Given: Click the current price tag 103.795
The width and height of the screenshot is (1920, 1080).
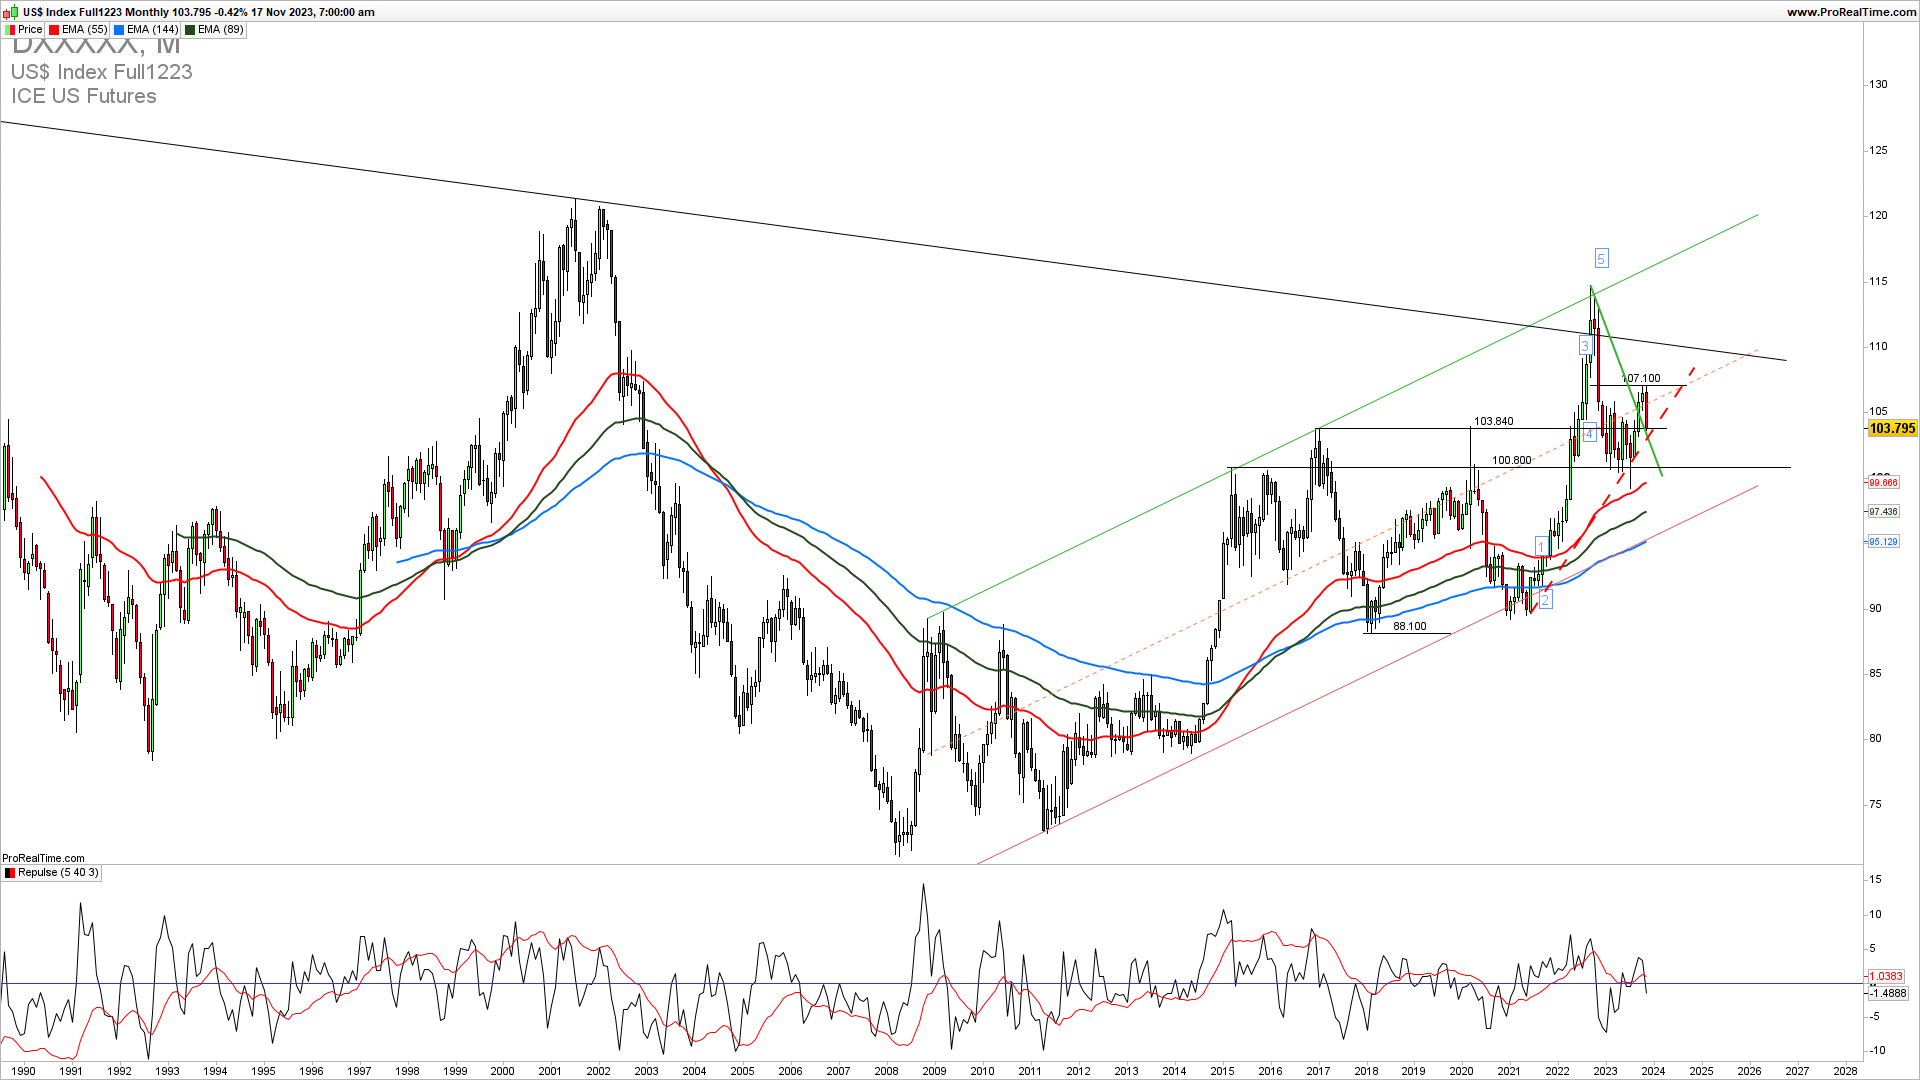Looking at the screenshot, I should 1892,428.
